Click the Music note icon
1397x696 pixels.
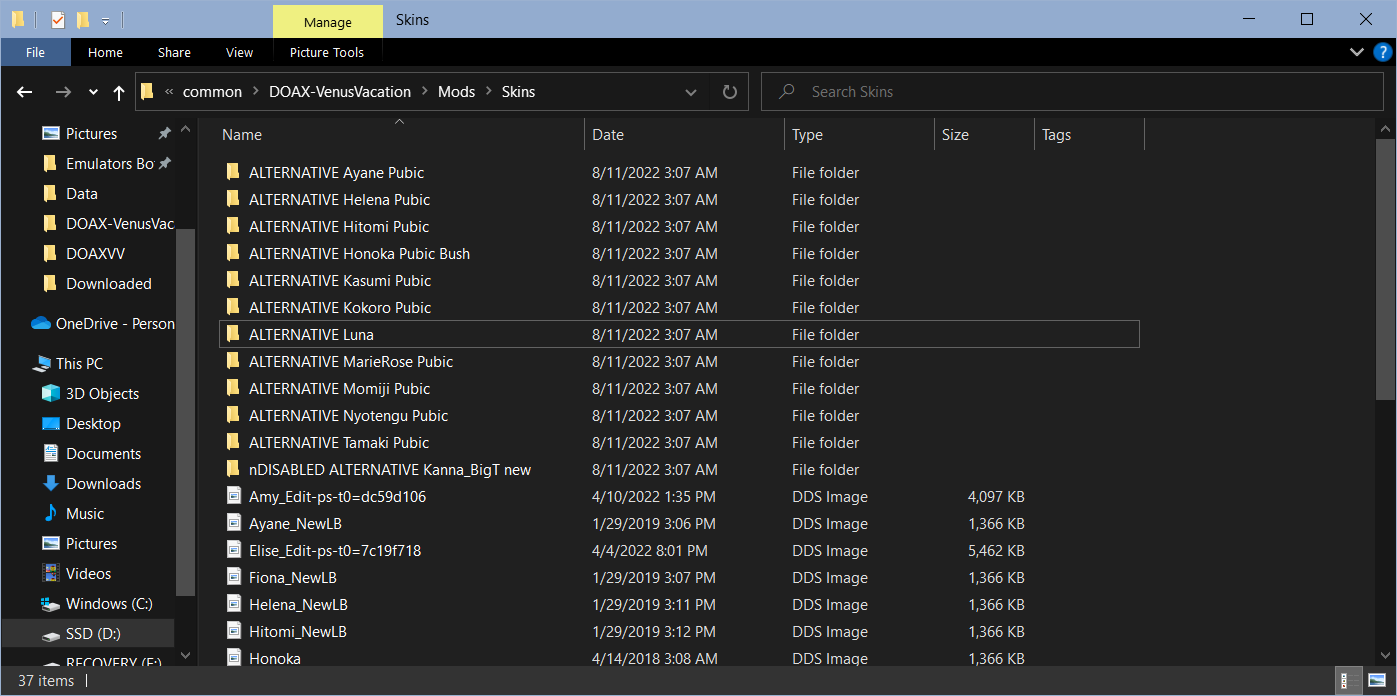(51, 514)
